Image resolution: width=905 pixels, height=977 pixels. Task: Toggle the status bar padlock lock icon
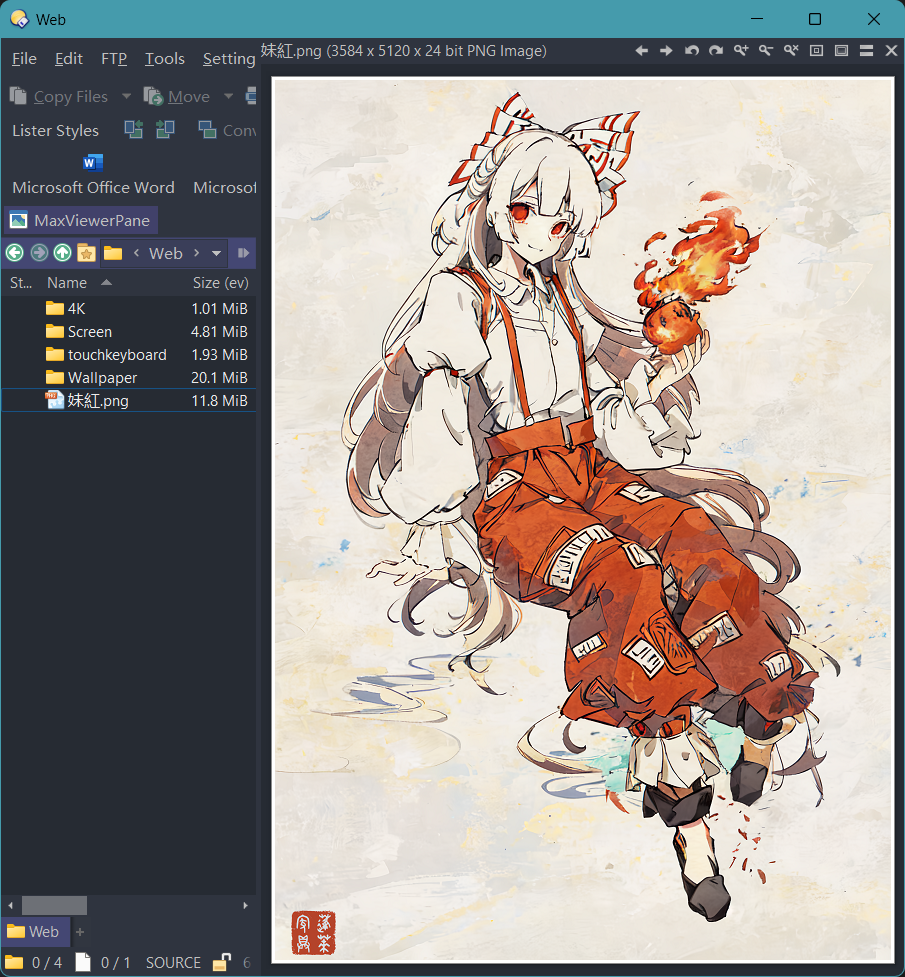(x=221, y=962)
